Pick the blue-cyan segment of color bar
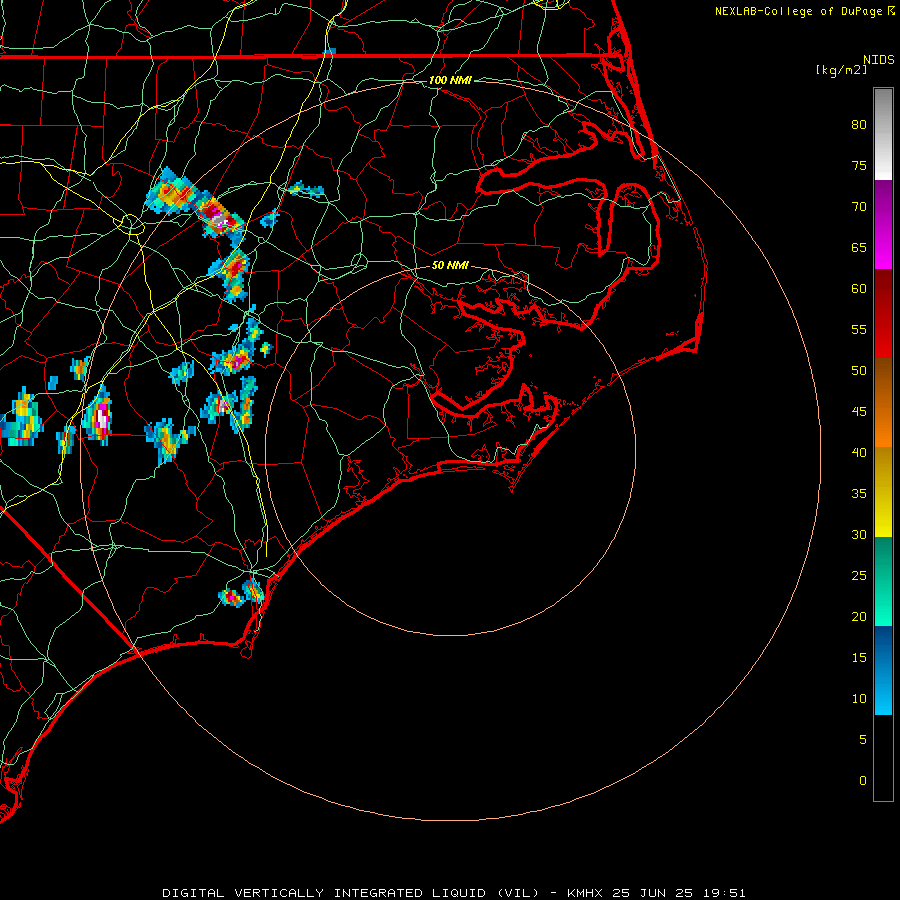Image resolution: width=900 pixels, height=900 pixels. pos(883,670)
